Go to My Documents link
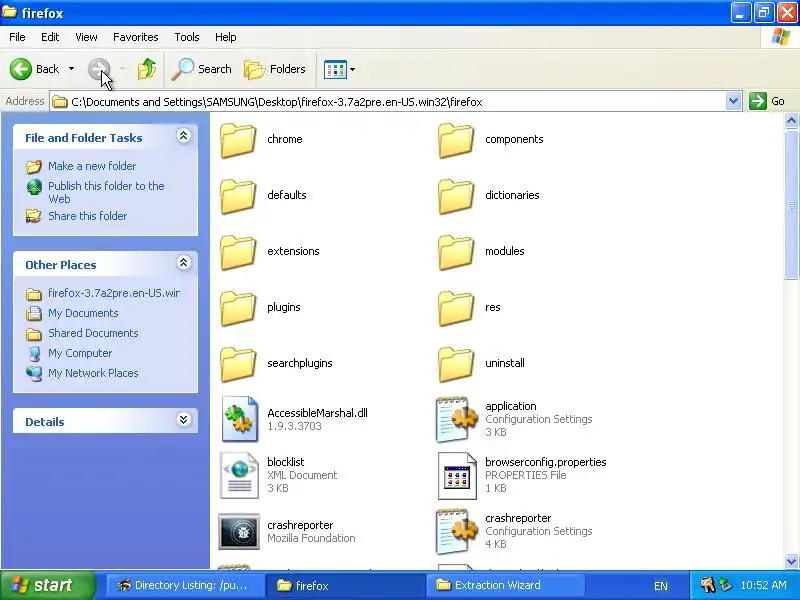Viewport: 800px width, 600px height. click(x=83, y=313)
